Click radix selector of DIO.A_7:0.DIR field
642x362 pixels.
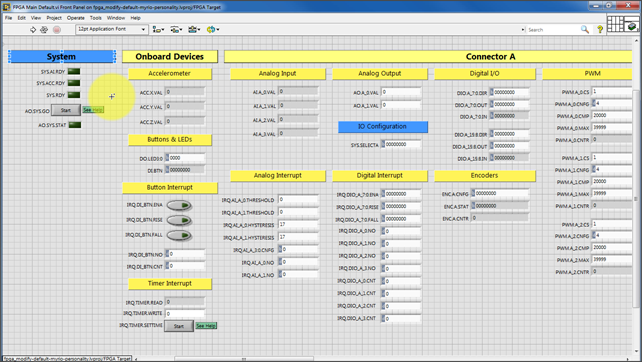(492, 92)
